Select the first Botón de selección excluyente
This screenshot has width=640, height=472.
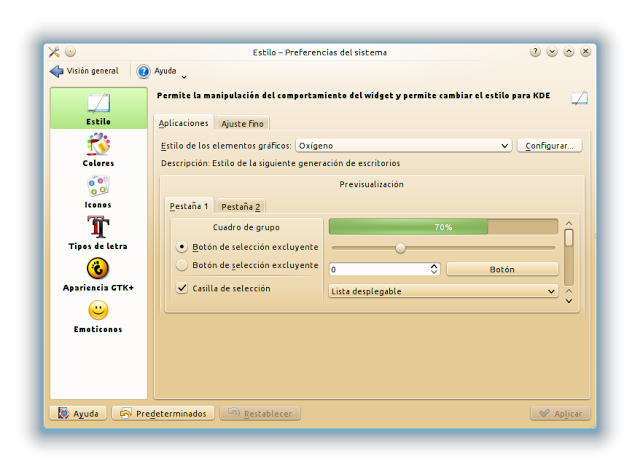pos(182,246)
